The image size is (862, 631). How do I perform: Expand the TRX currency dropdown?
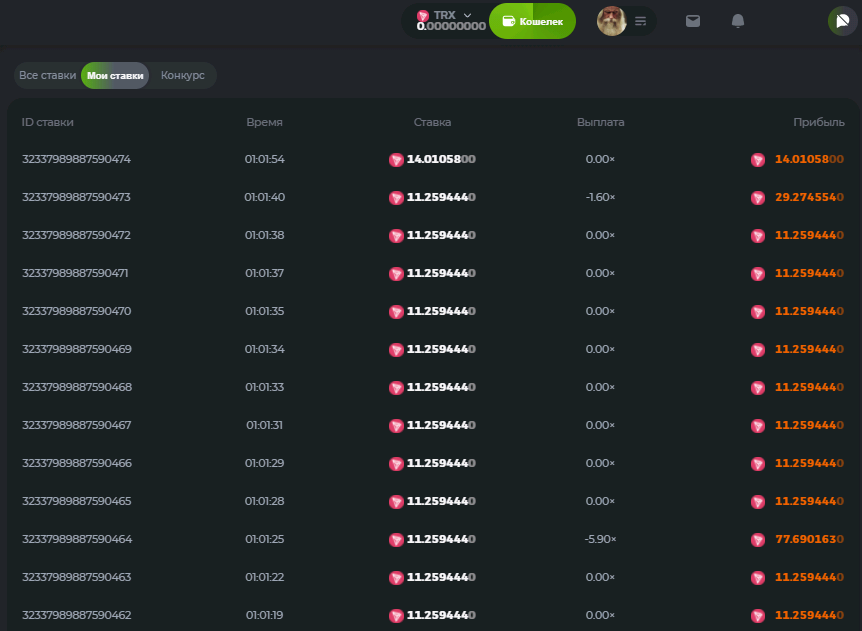point(467,15)
